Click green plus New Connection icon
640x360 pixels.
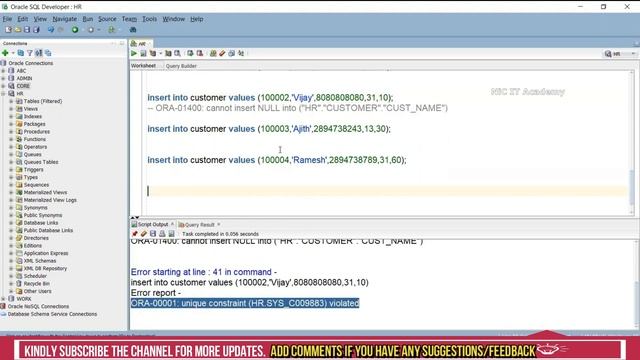[x=5, y=53]
